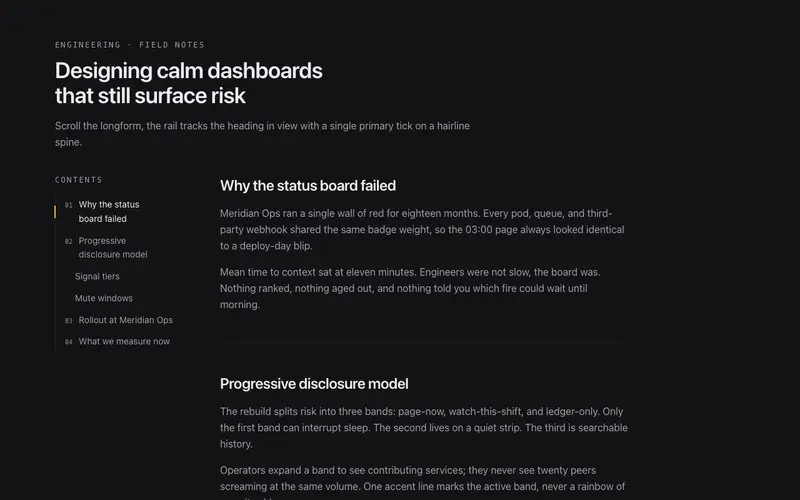Click the yellow active tick on the rail

[x=55, y=212]
